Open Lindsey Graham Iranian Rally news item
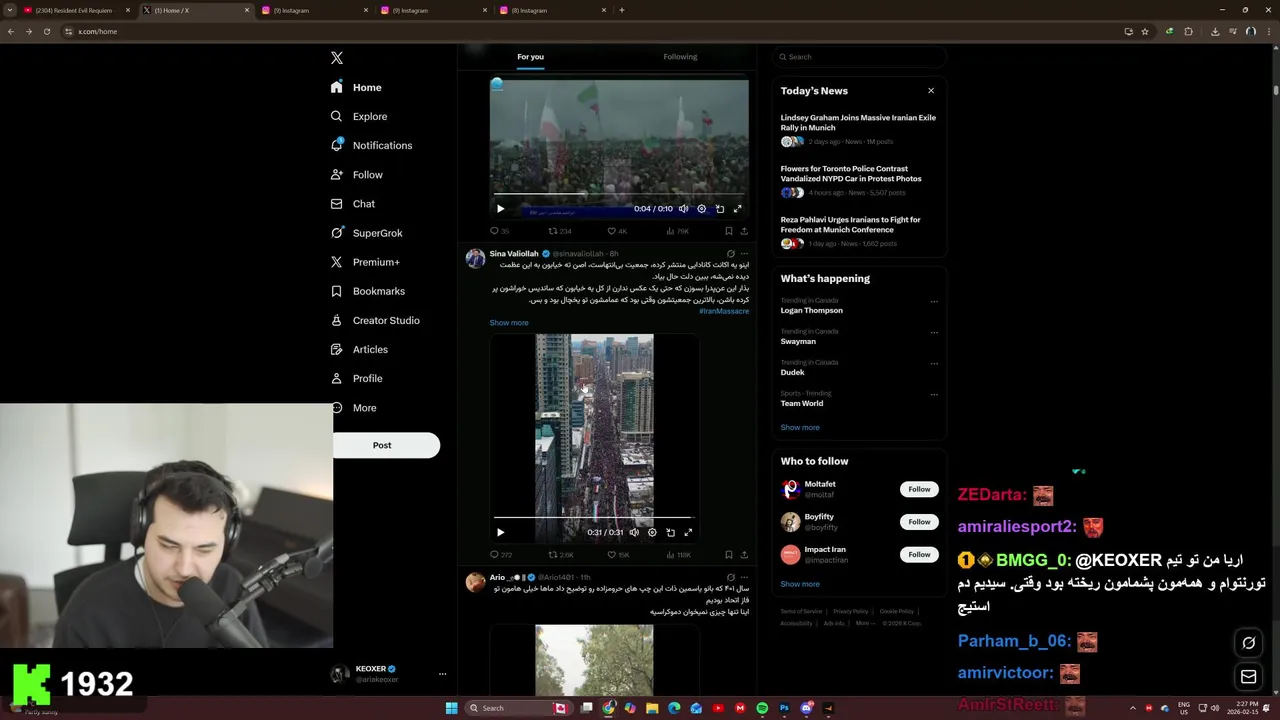Image resolution: width=1280 pixels, height=720 pixels. (858, 129)
